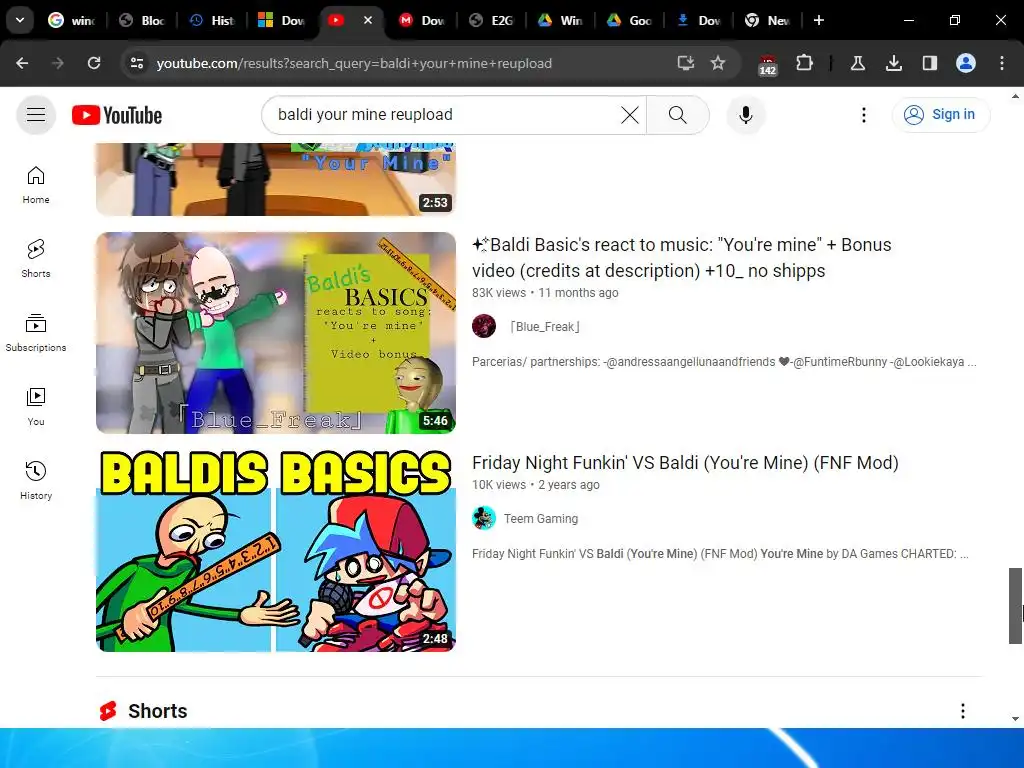Open Subscriptions in the left sidebar
Viewport: 1024px width, 768px height.
click(36, 332)
